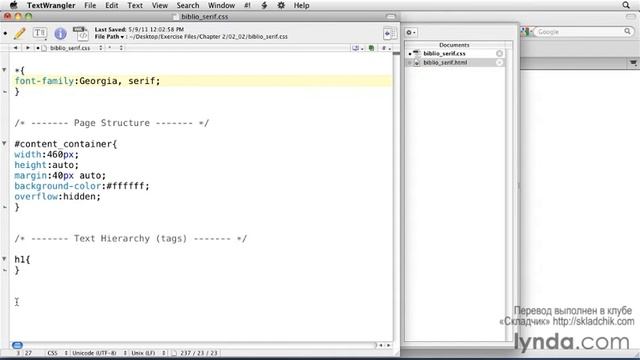This screenshot has height=360, width=640.
Task: Click the Google search engine icon in browser
Action: 524,31
